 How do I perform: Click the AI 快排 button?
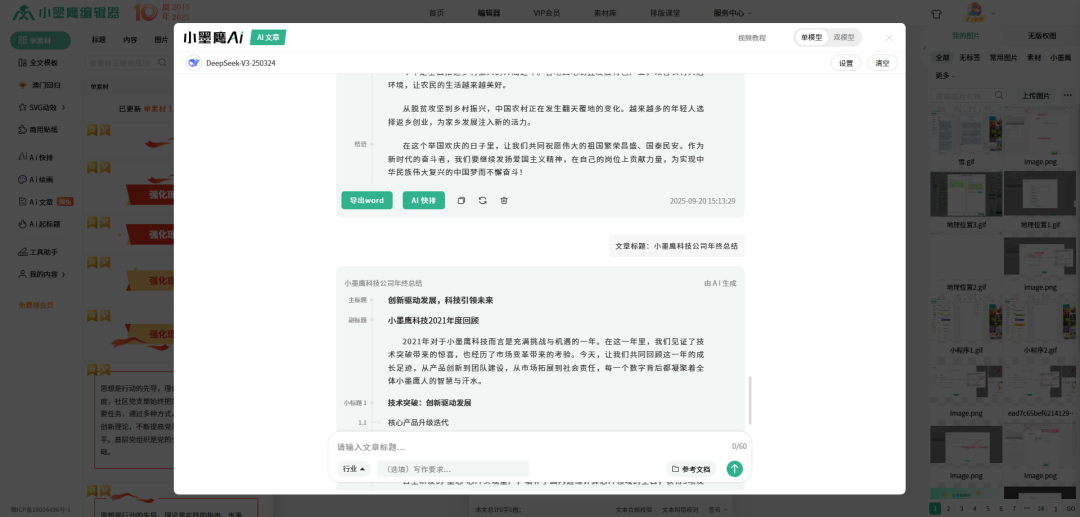[x=424, y=200]
